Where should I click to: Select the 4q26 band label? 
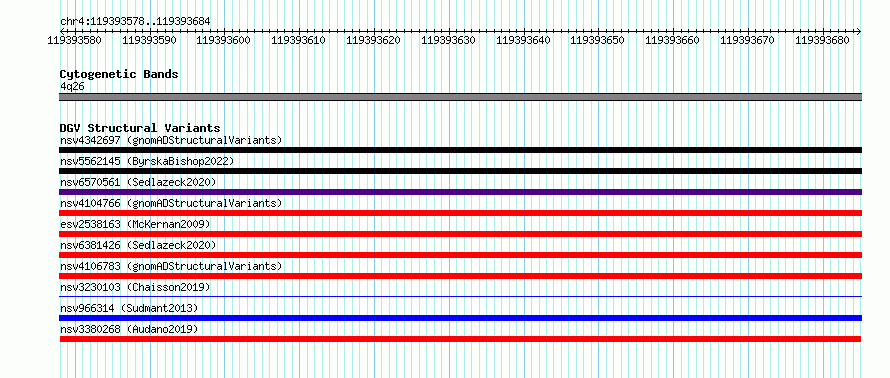(72, 87)
